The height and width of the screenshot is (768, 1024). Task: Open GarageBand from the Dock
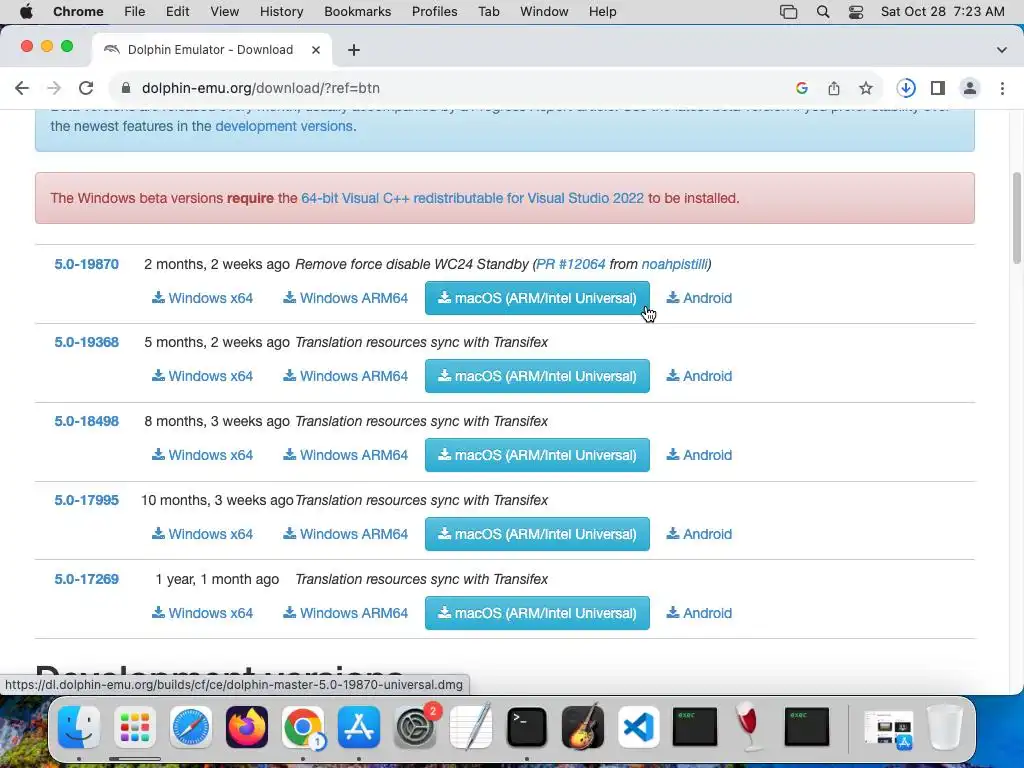click(x=583, y=727)
